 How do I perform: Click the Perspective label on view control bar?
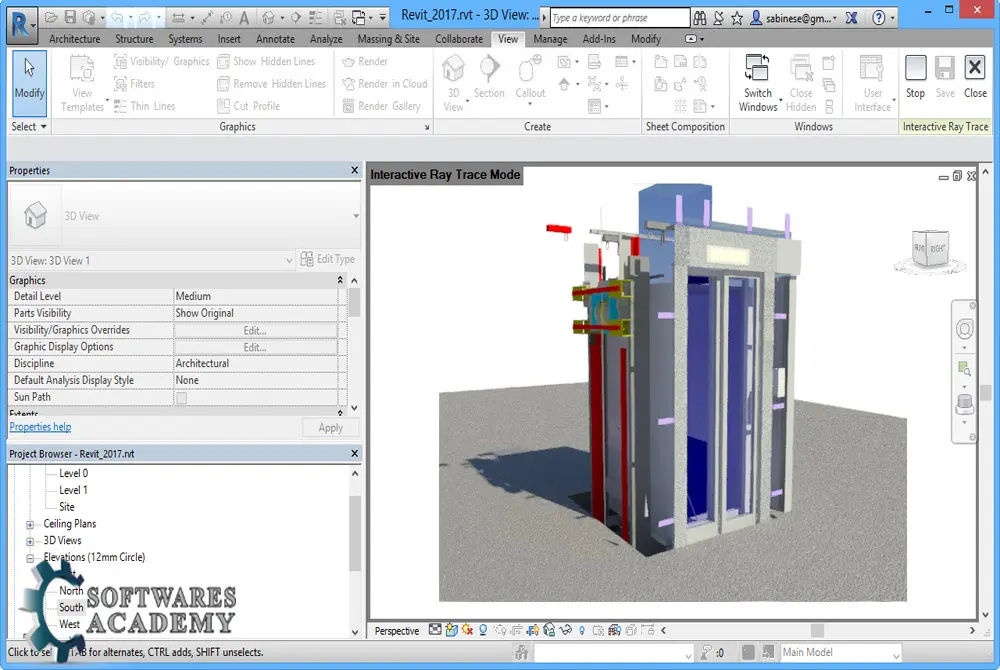[397, 630]
